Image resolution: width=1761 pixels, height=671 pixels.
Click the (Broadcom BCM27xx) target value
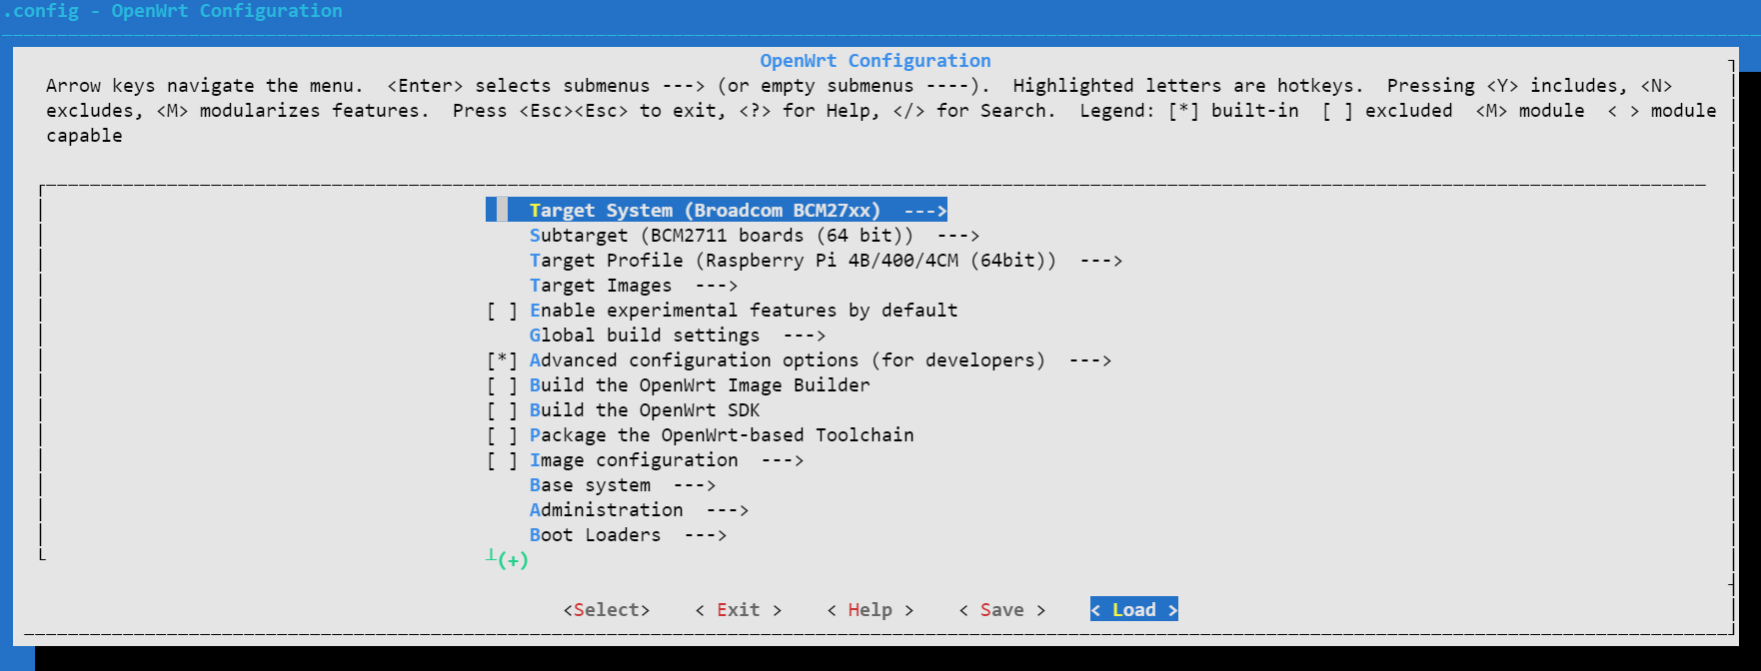(782, 211)
